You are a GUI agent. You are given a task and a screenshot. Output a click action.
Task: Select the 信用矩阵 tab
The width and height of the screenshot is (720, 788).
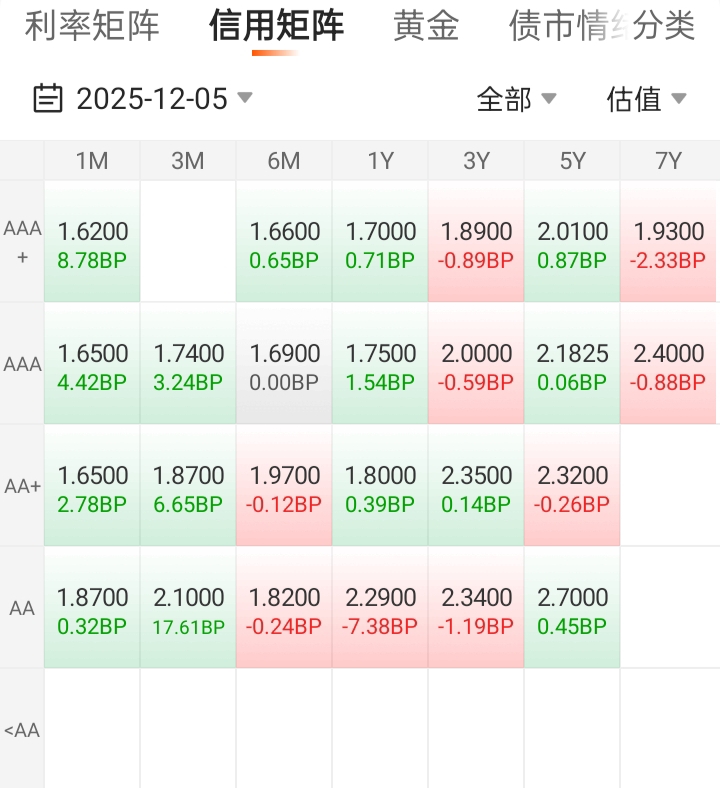pos(276,27)
